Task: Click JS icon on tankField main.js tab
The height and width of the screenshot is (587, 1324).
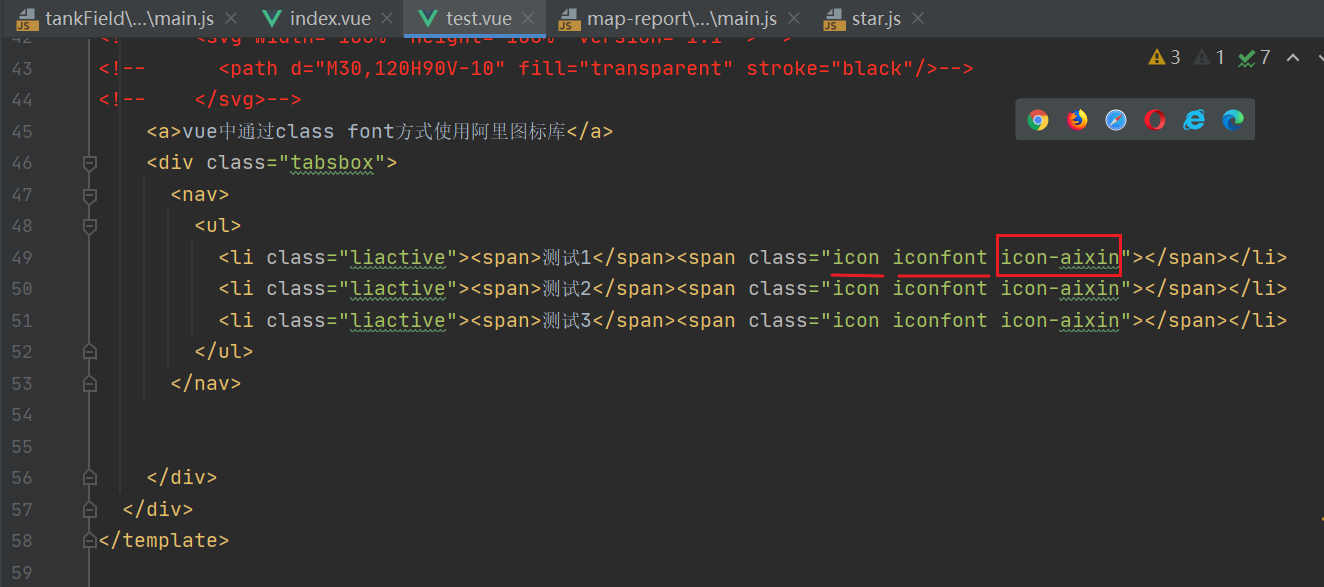Action: pos(27,19)
